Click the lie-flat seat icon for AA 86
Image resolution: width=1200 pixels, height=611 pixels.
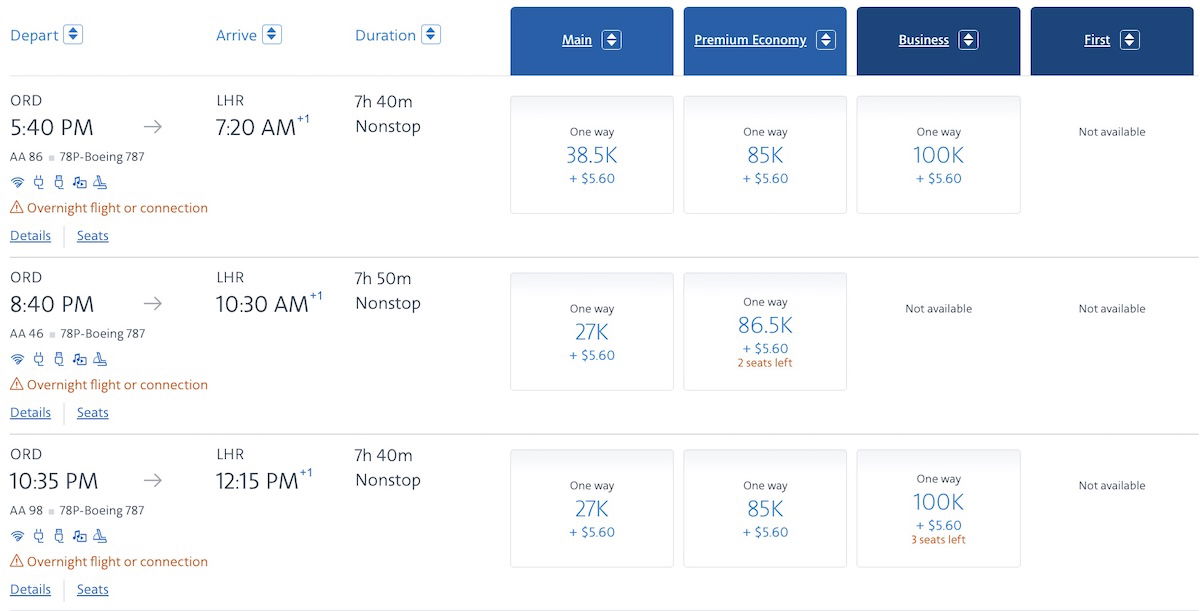tap(100, 182)
